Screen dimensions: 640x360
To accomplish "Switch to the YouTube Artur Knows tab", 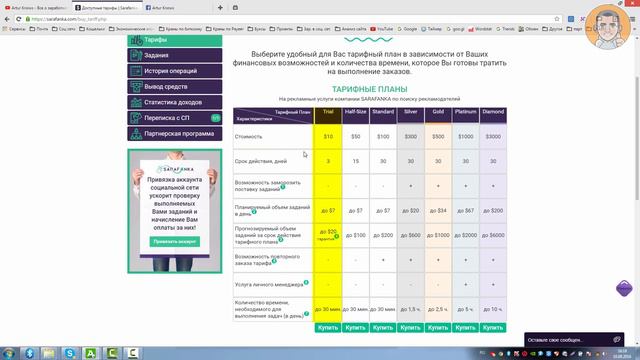I will (37, 8).
